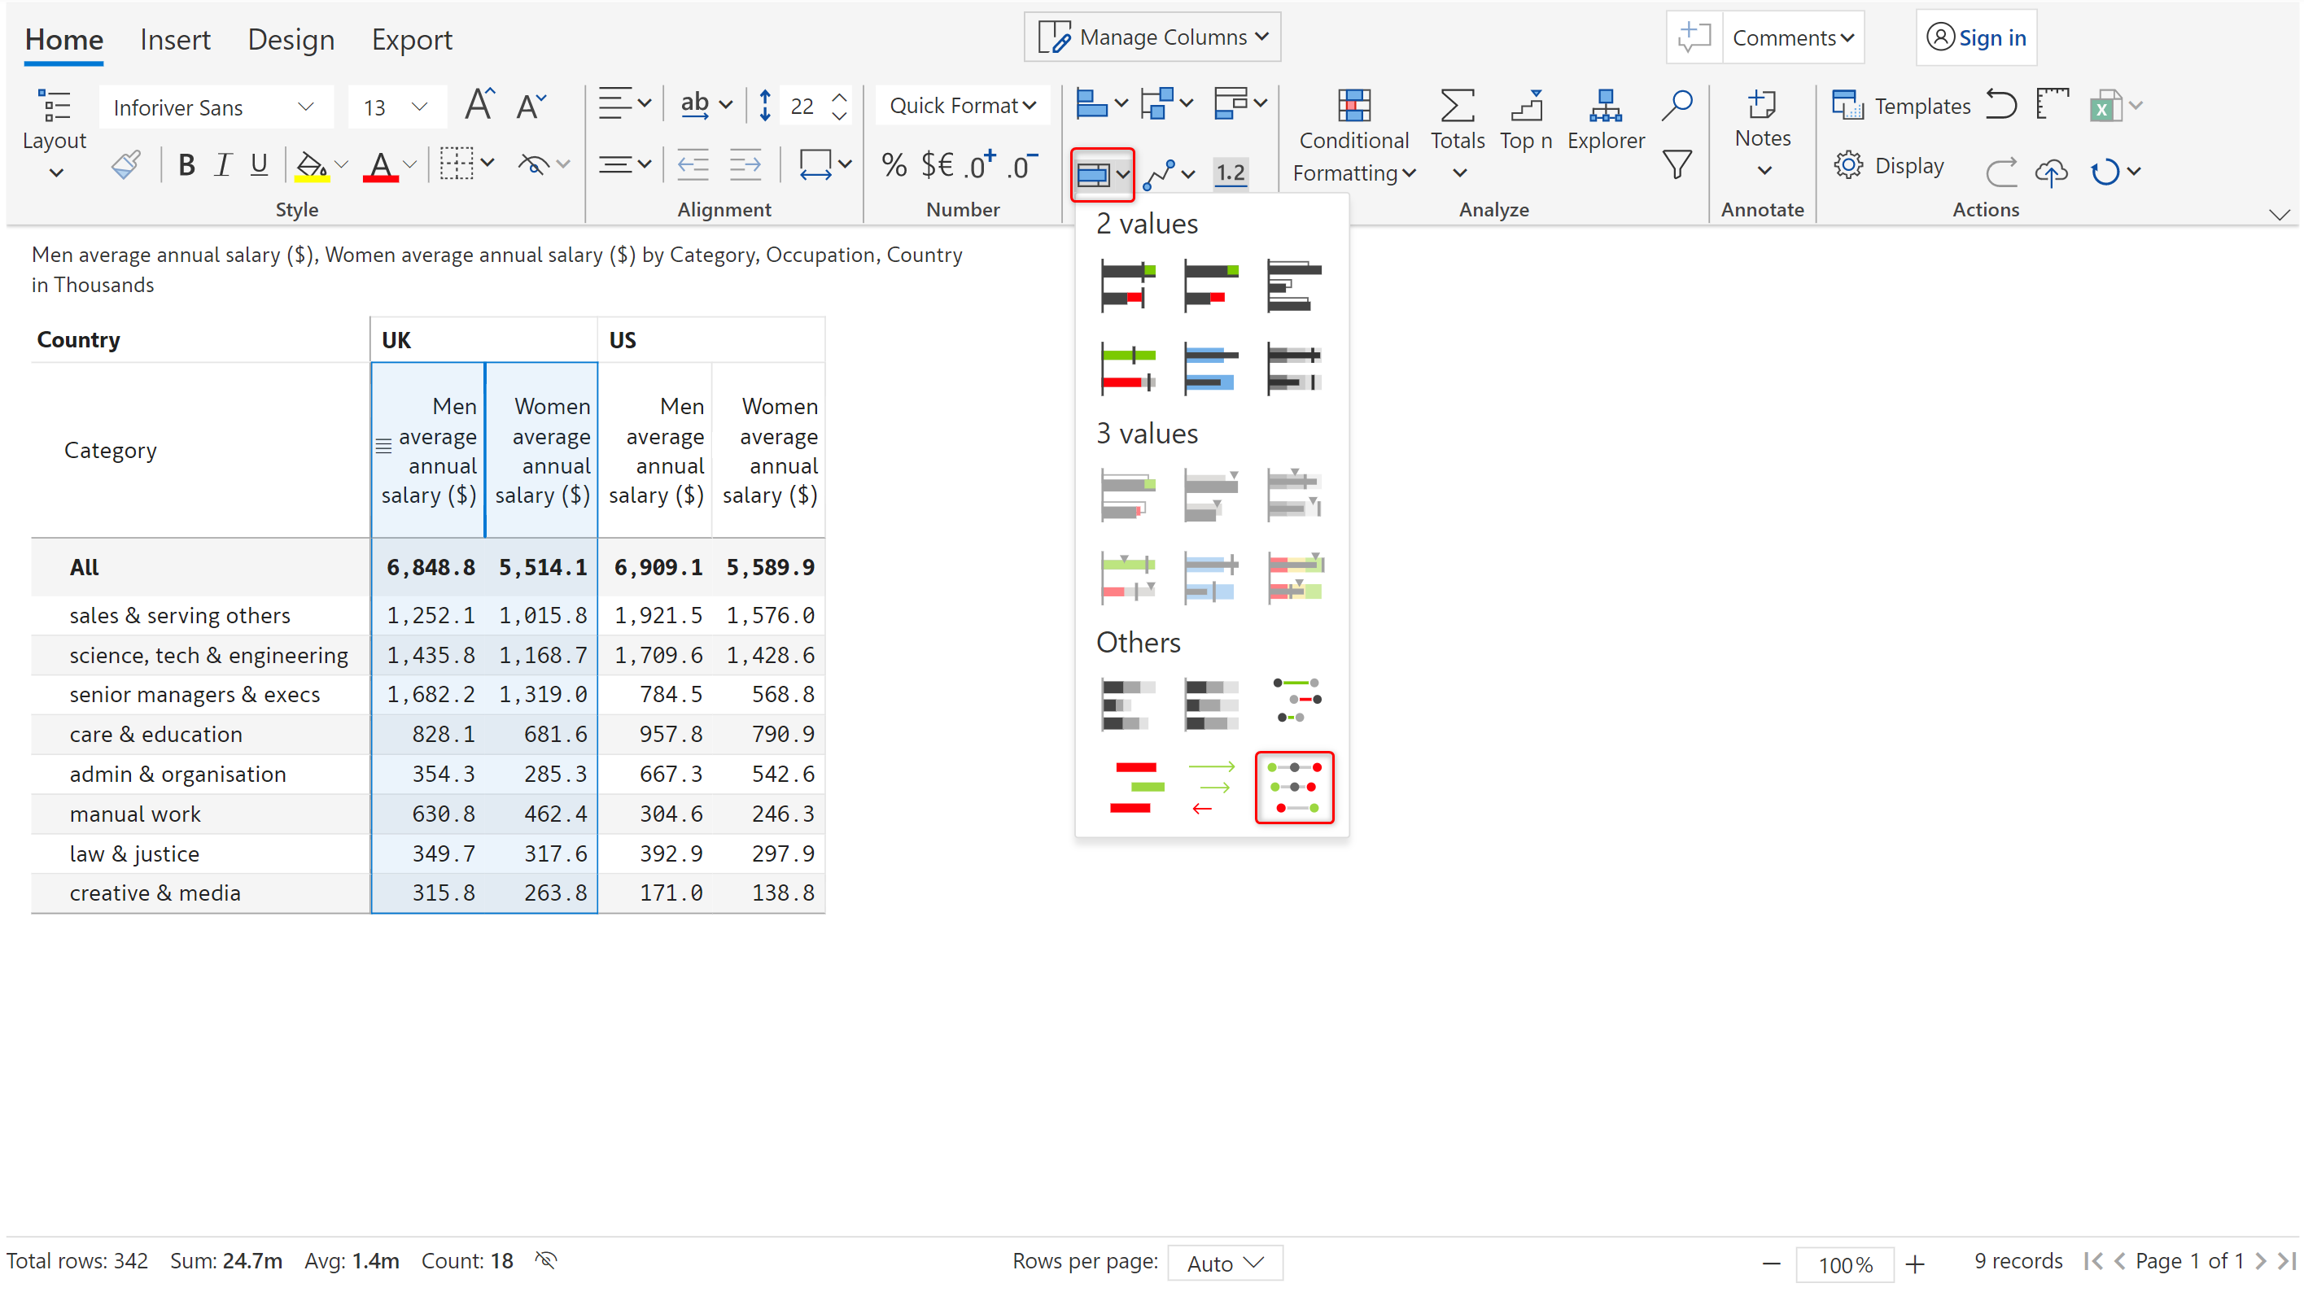
Task: Toggle italic text formatting
Action: [x=222, y=165]
